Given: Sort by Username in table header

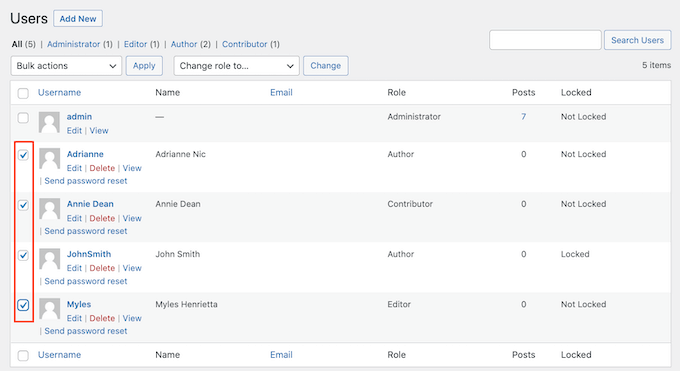Looking at the screenshot, I should tap(59, 92).
